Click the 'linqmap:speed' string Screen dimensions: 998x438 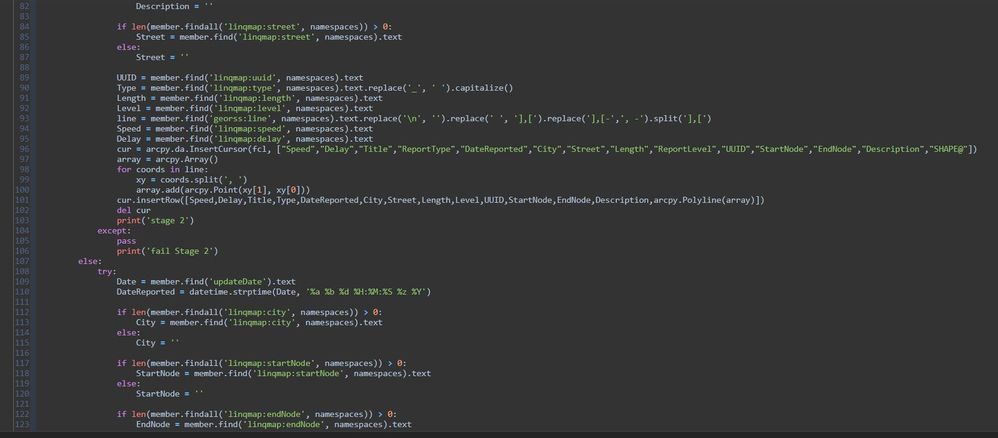(249, 129)
